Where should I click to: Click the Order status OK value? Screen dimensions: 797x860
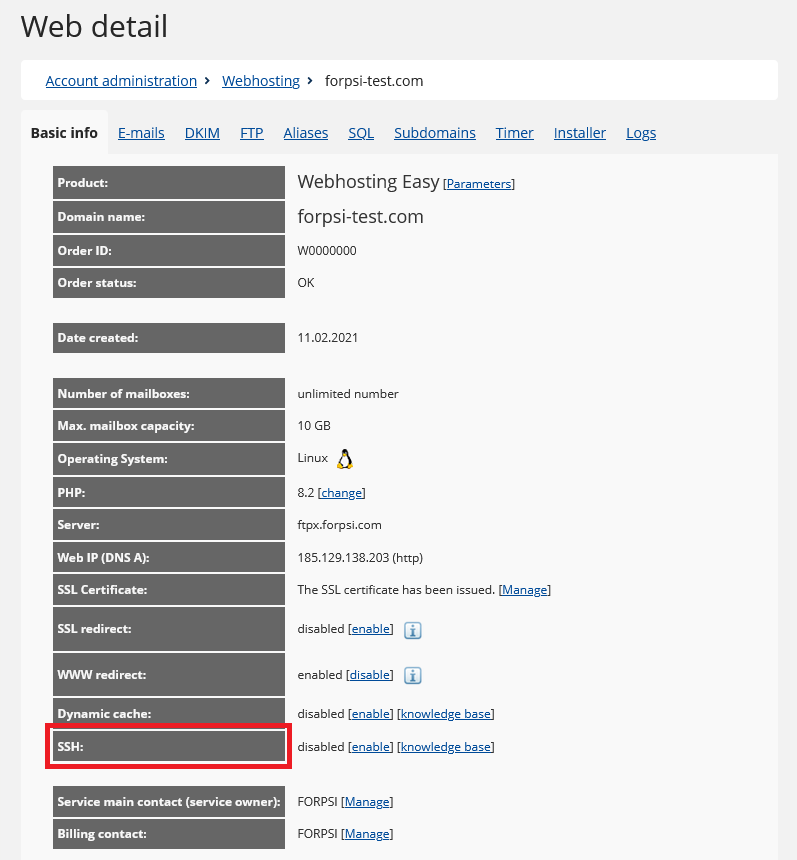click(306, 282)
